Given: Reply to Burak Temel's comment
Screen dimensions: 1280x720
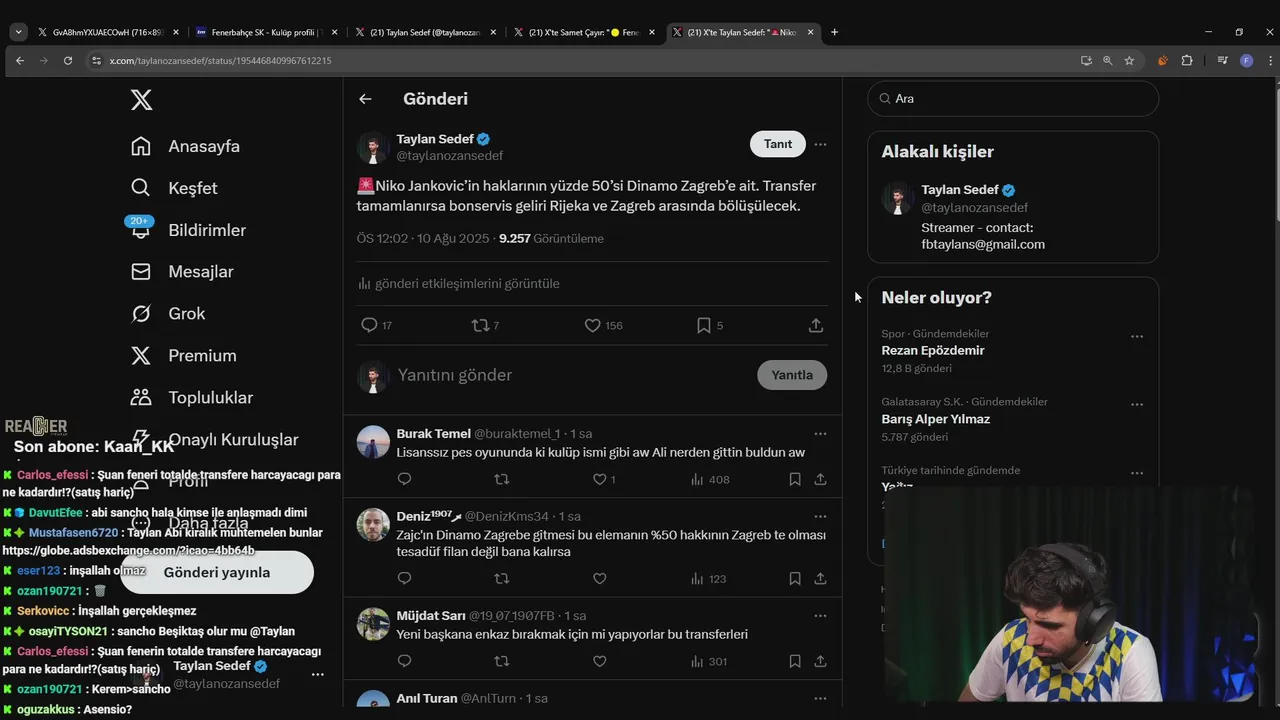Looking at the screenshot, I should [404, 479].
